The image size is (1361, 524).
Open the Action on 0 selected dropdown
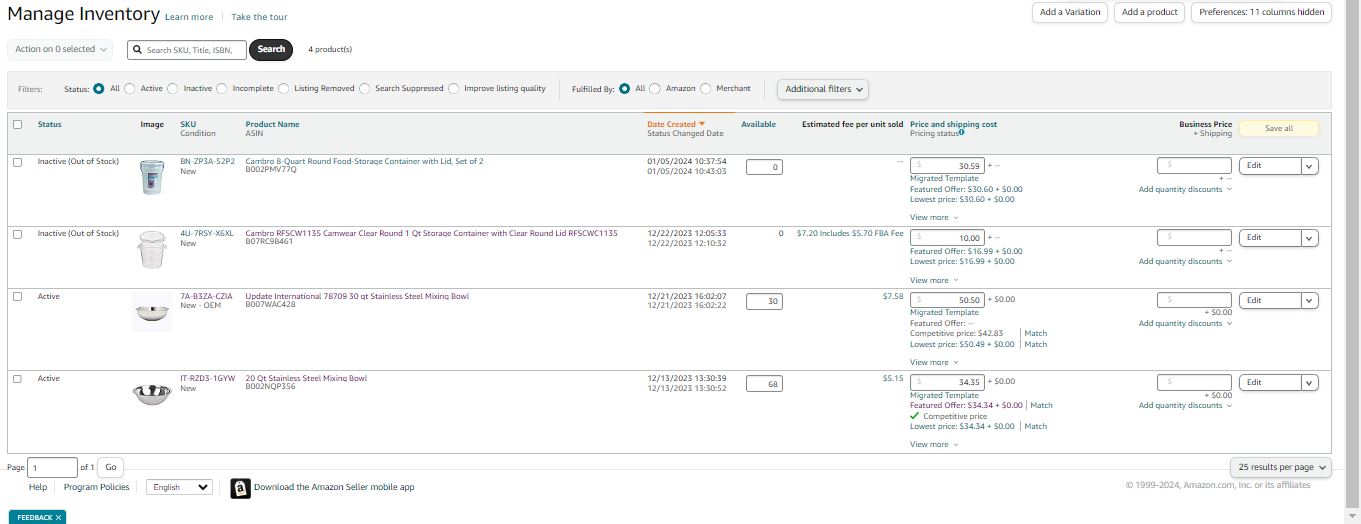(x=60, y=49)
